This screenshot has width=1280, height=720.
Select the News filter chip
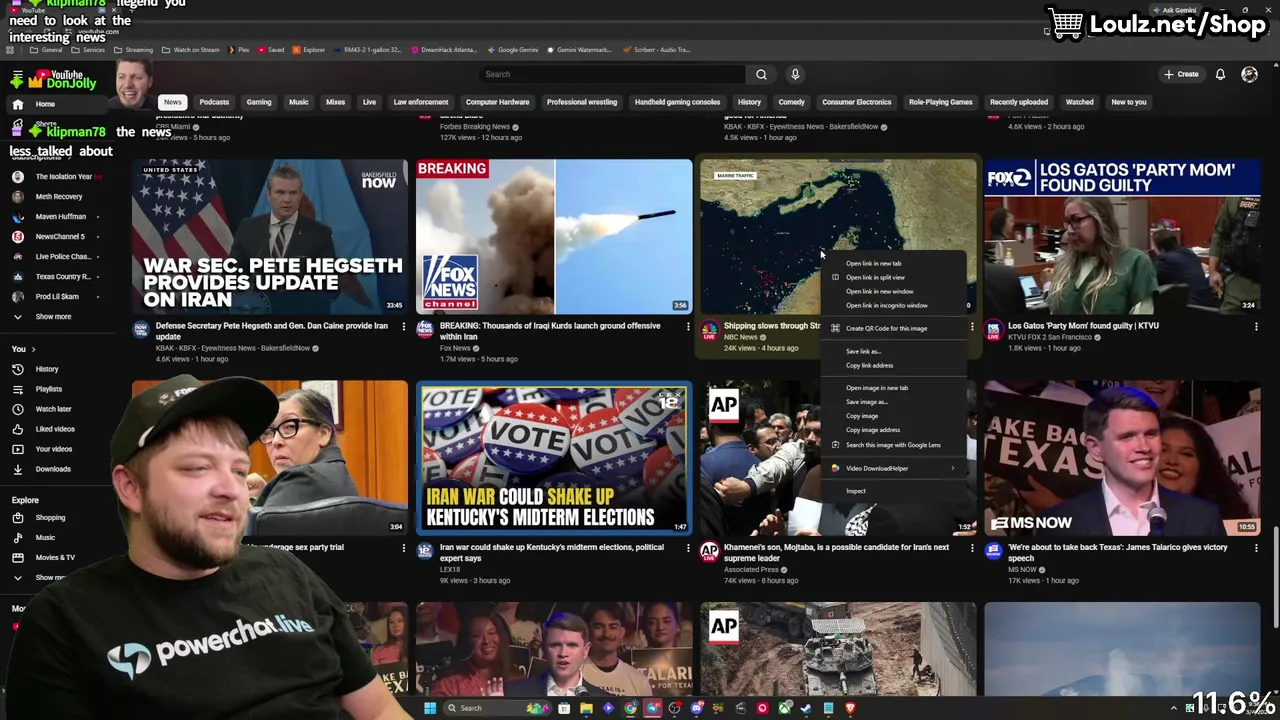point(173,102)
